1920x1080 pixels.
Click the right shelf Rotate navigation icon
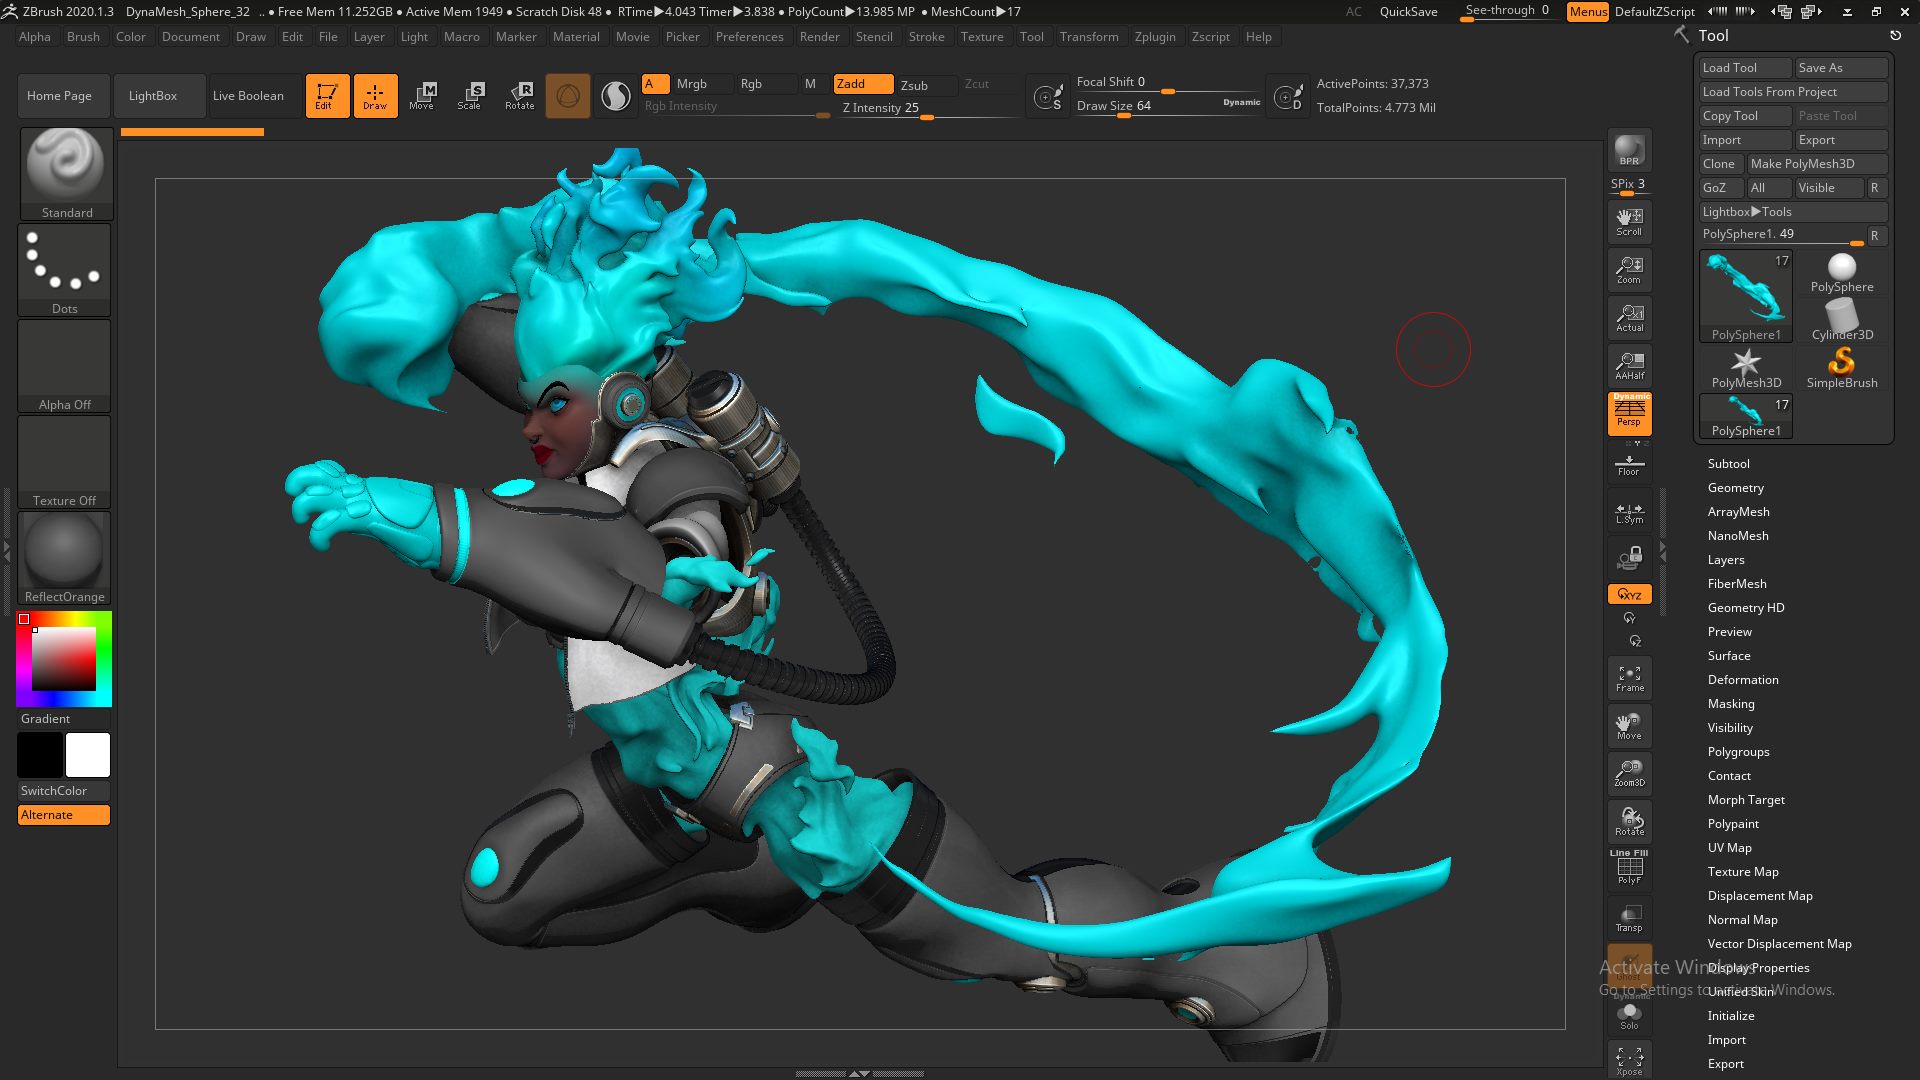[x=1629, y=822]
